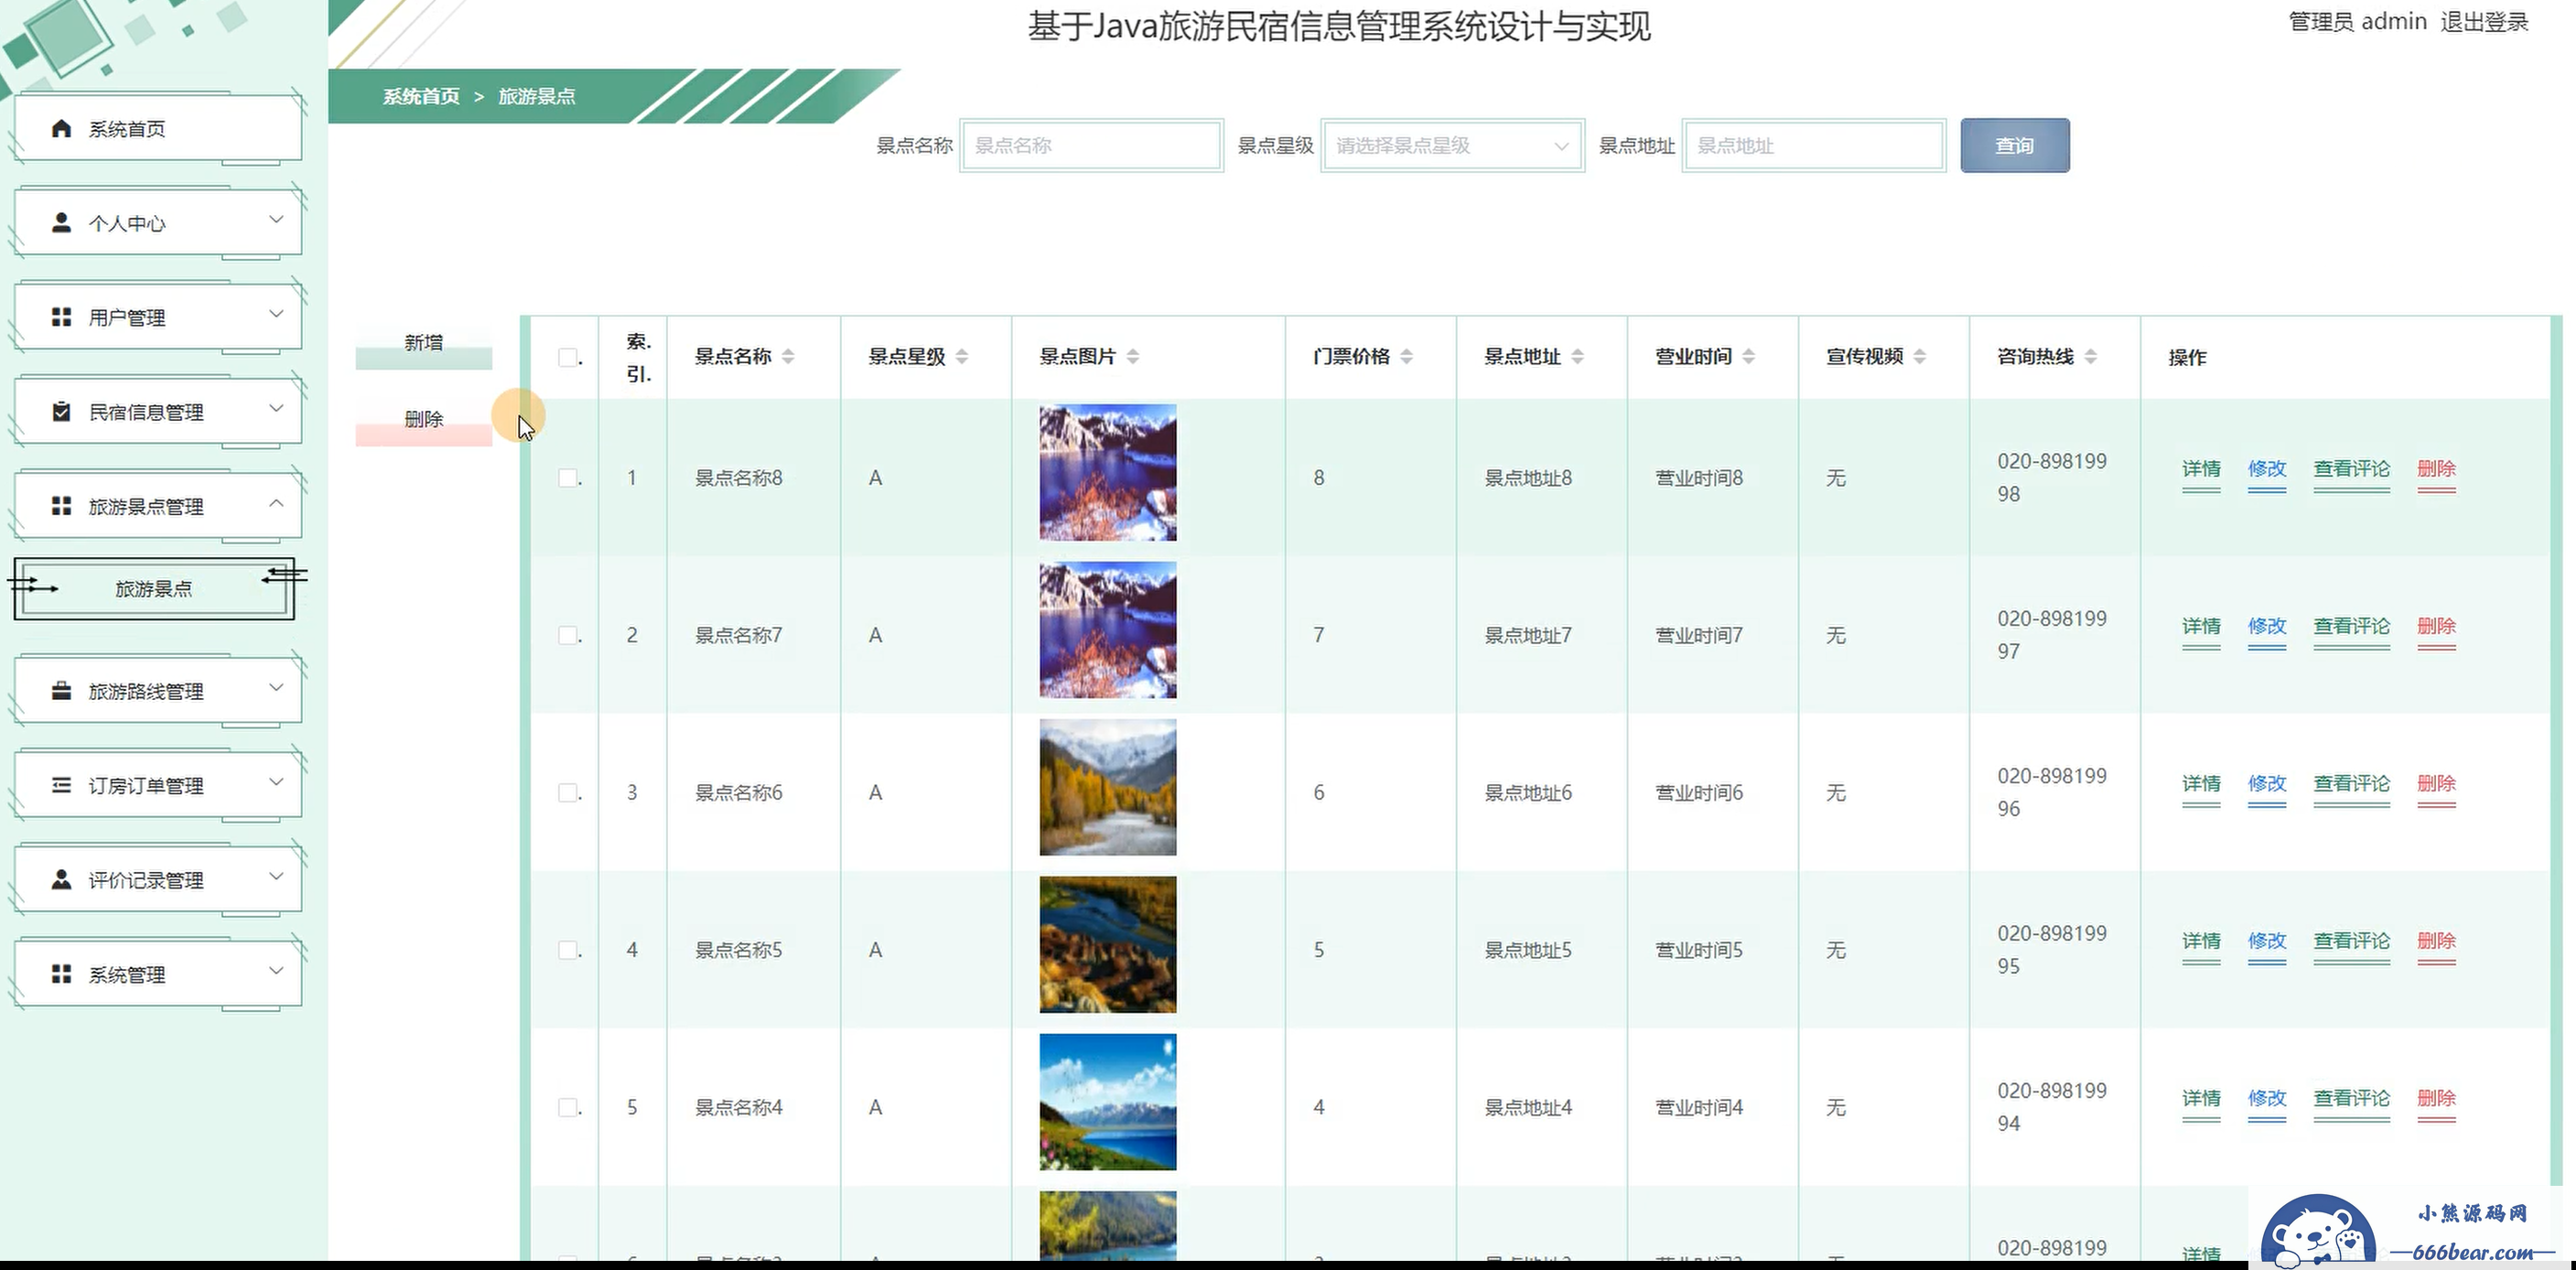
Task: Sort by 景点名称 column arrows
Action: [x=788, y=357]
